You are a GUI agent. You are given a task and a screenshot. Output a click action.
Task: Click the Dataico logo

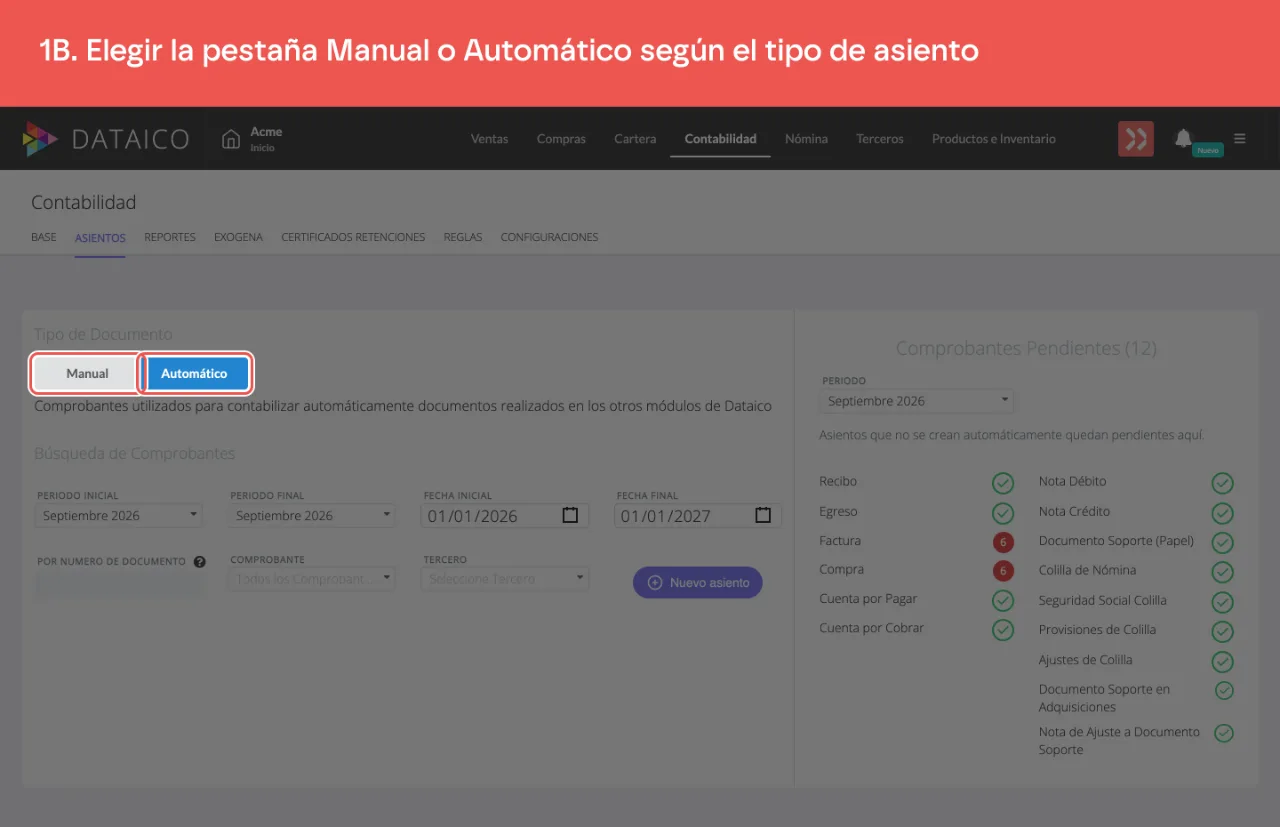click(106, 139)
